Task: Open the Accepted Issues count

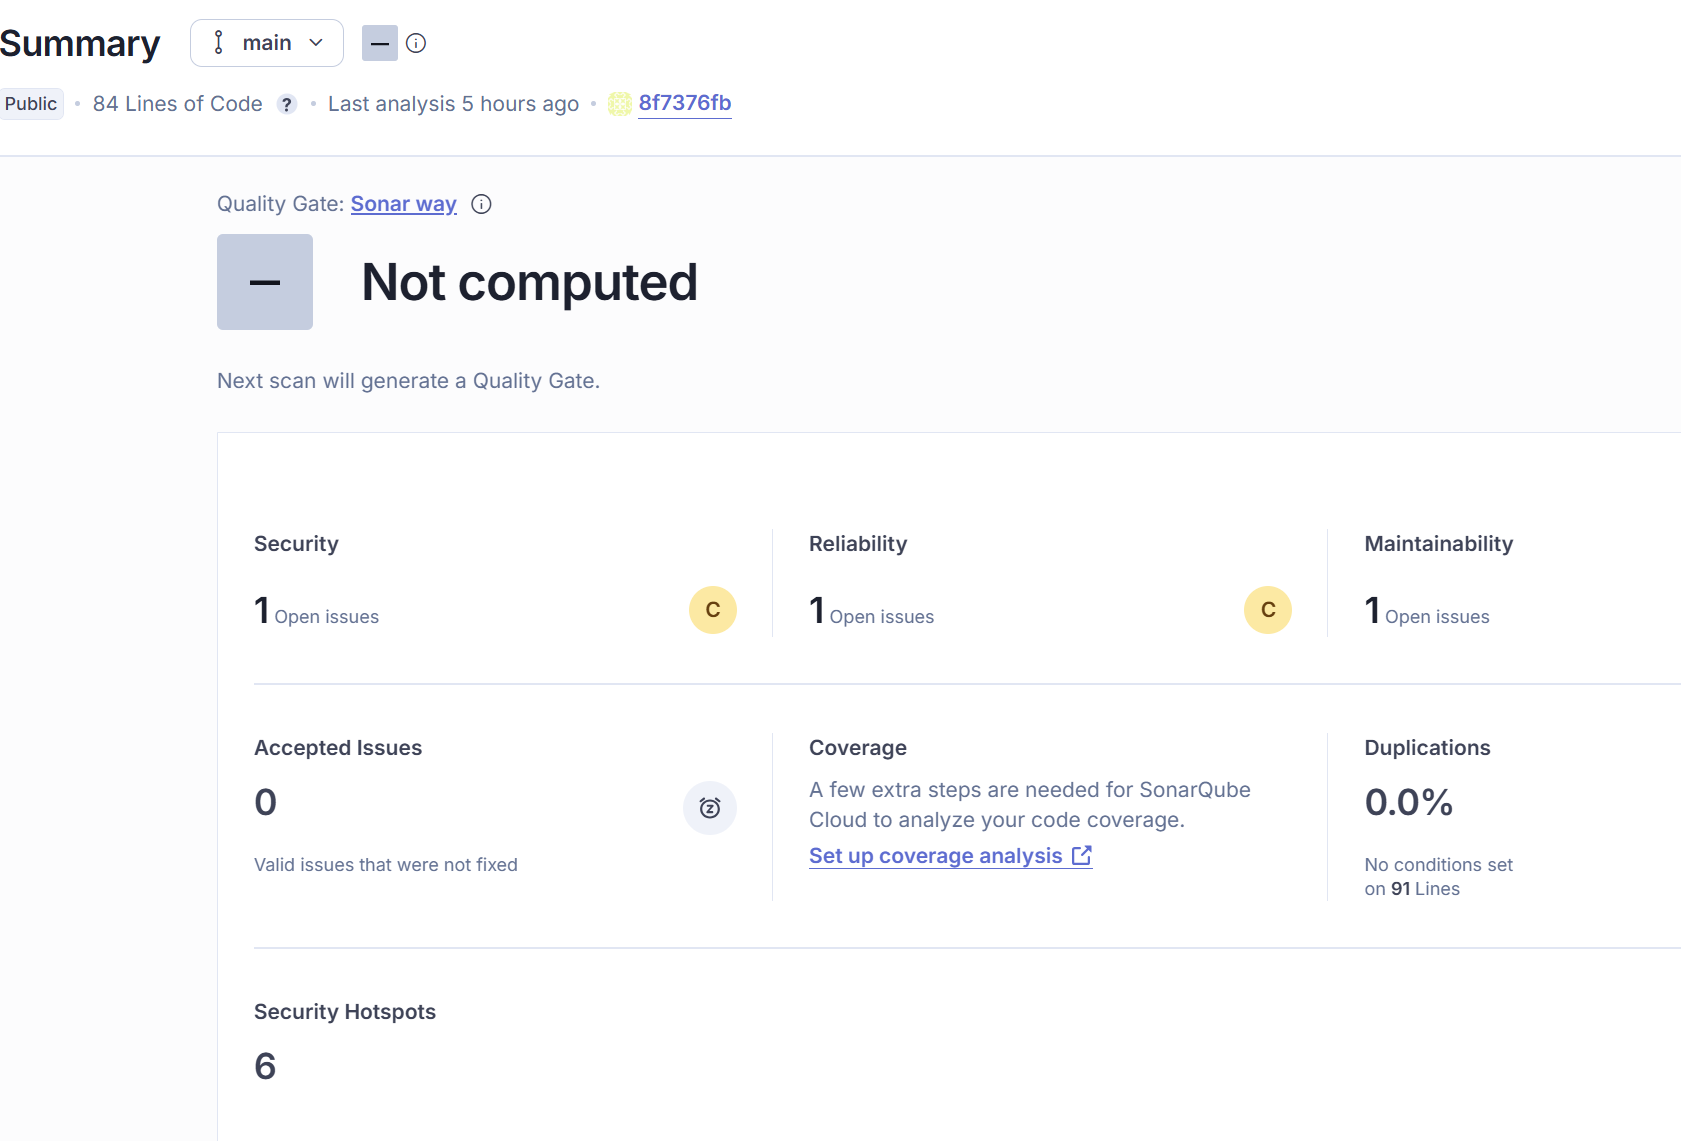Action: tap(265, 802)
